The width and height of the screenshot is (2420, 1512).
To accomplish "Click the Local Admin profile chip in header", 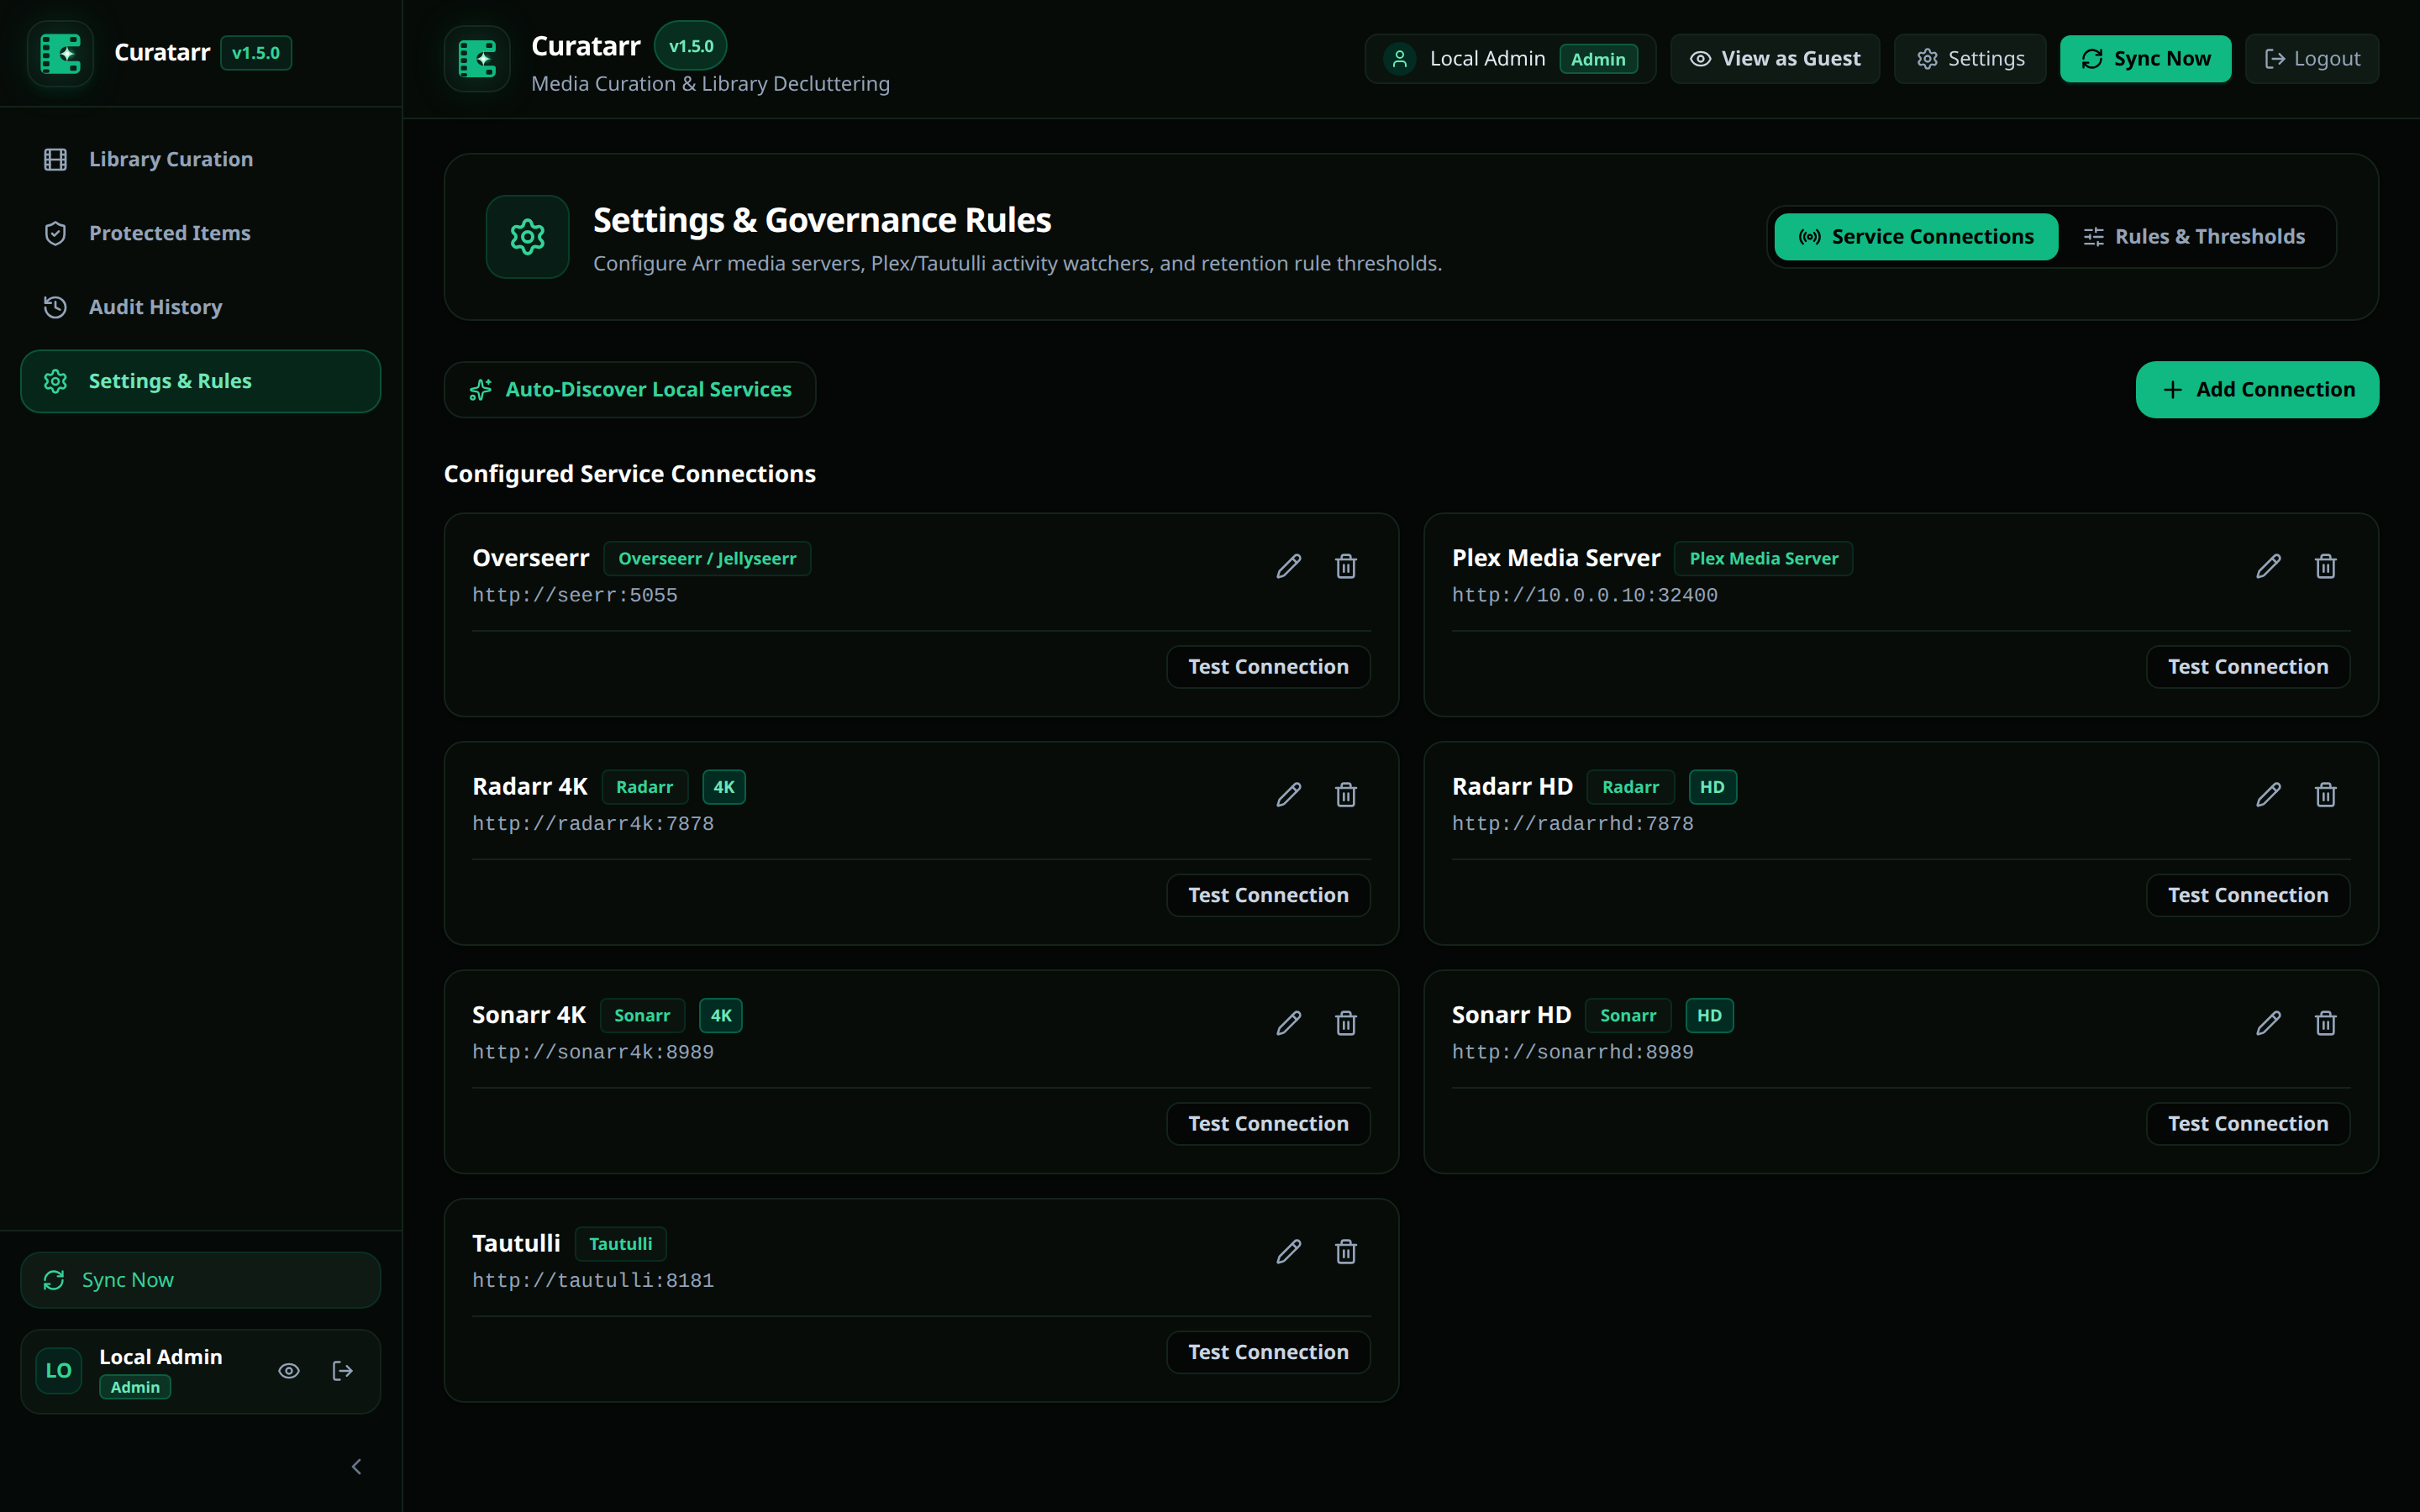I will (x=1510, y=59).
